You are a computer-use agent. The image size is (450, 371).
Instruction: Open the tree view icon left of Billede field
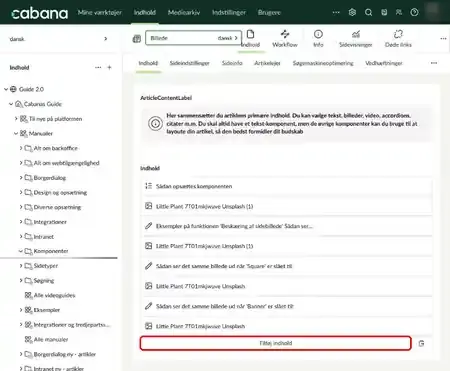[x=137, y=39]
